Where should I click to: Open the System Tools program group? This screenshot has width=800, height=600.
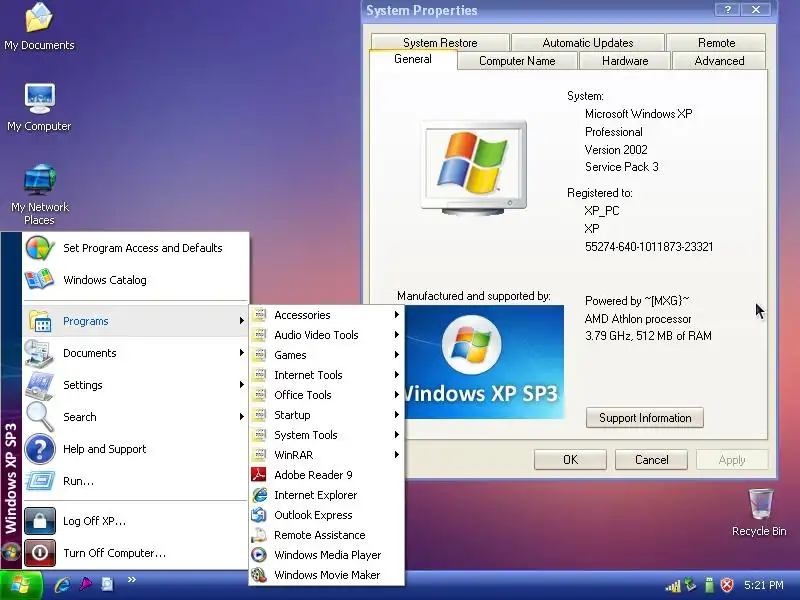[x=327, y=435]
